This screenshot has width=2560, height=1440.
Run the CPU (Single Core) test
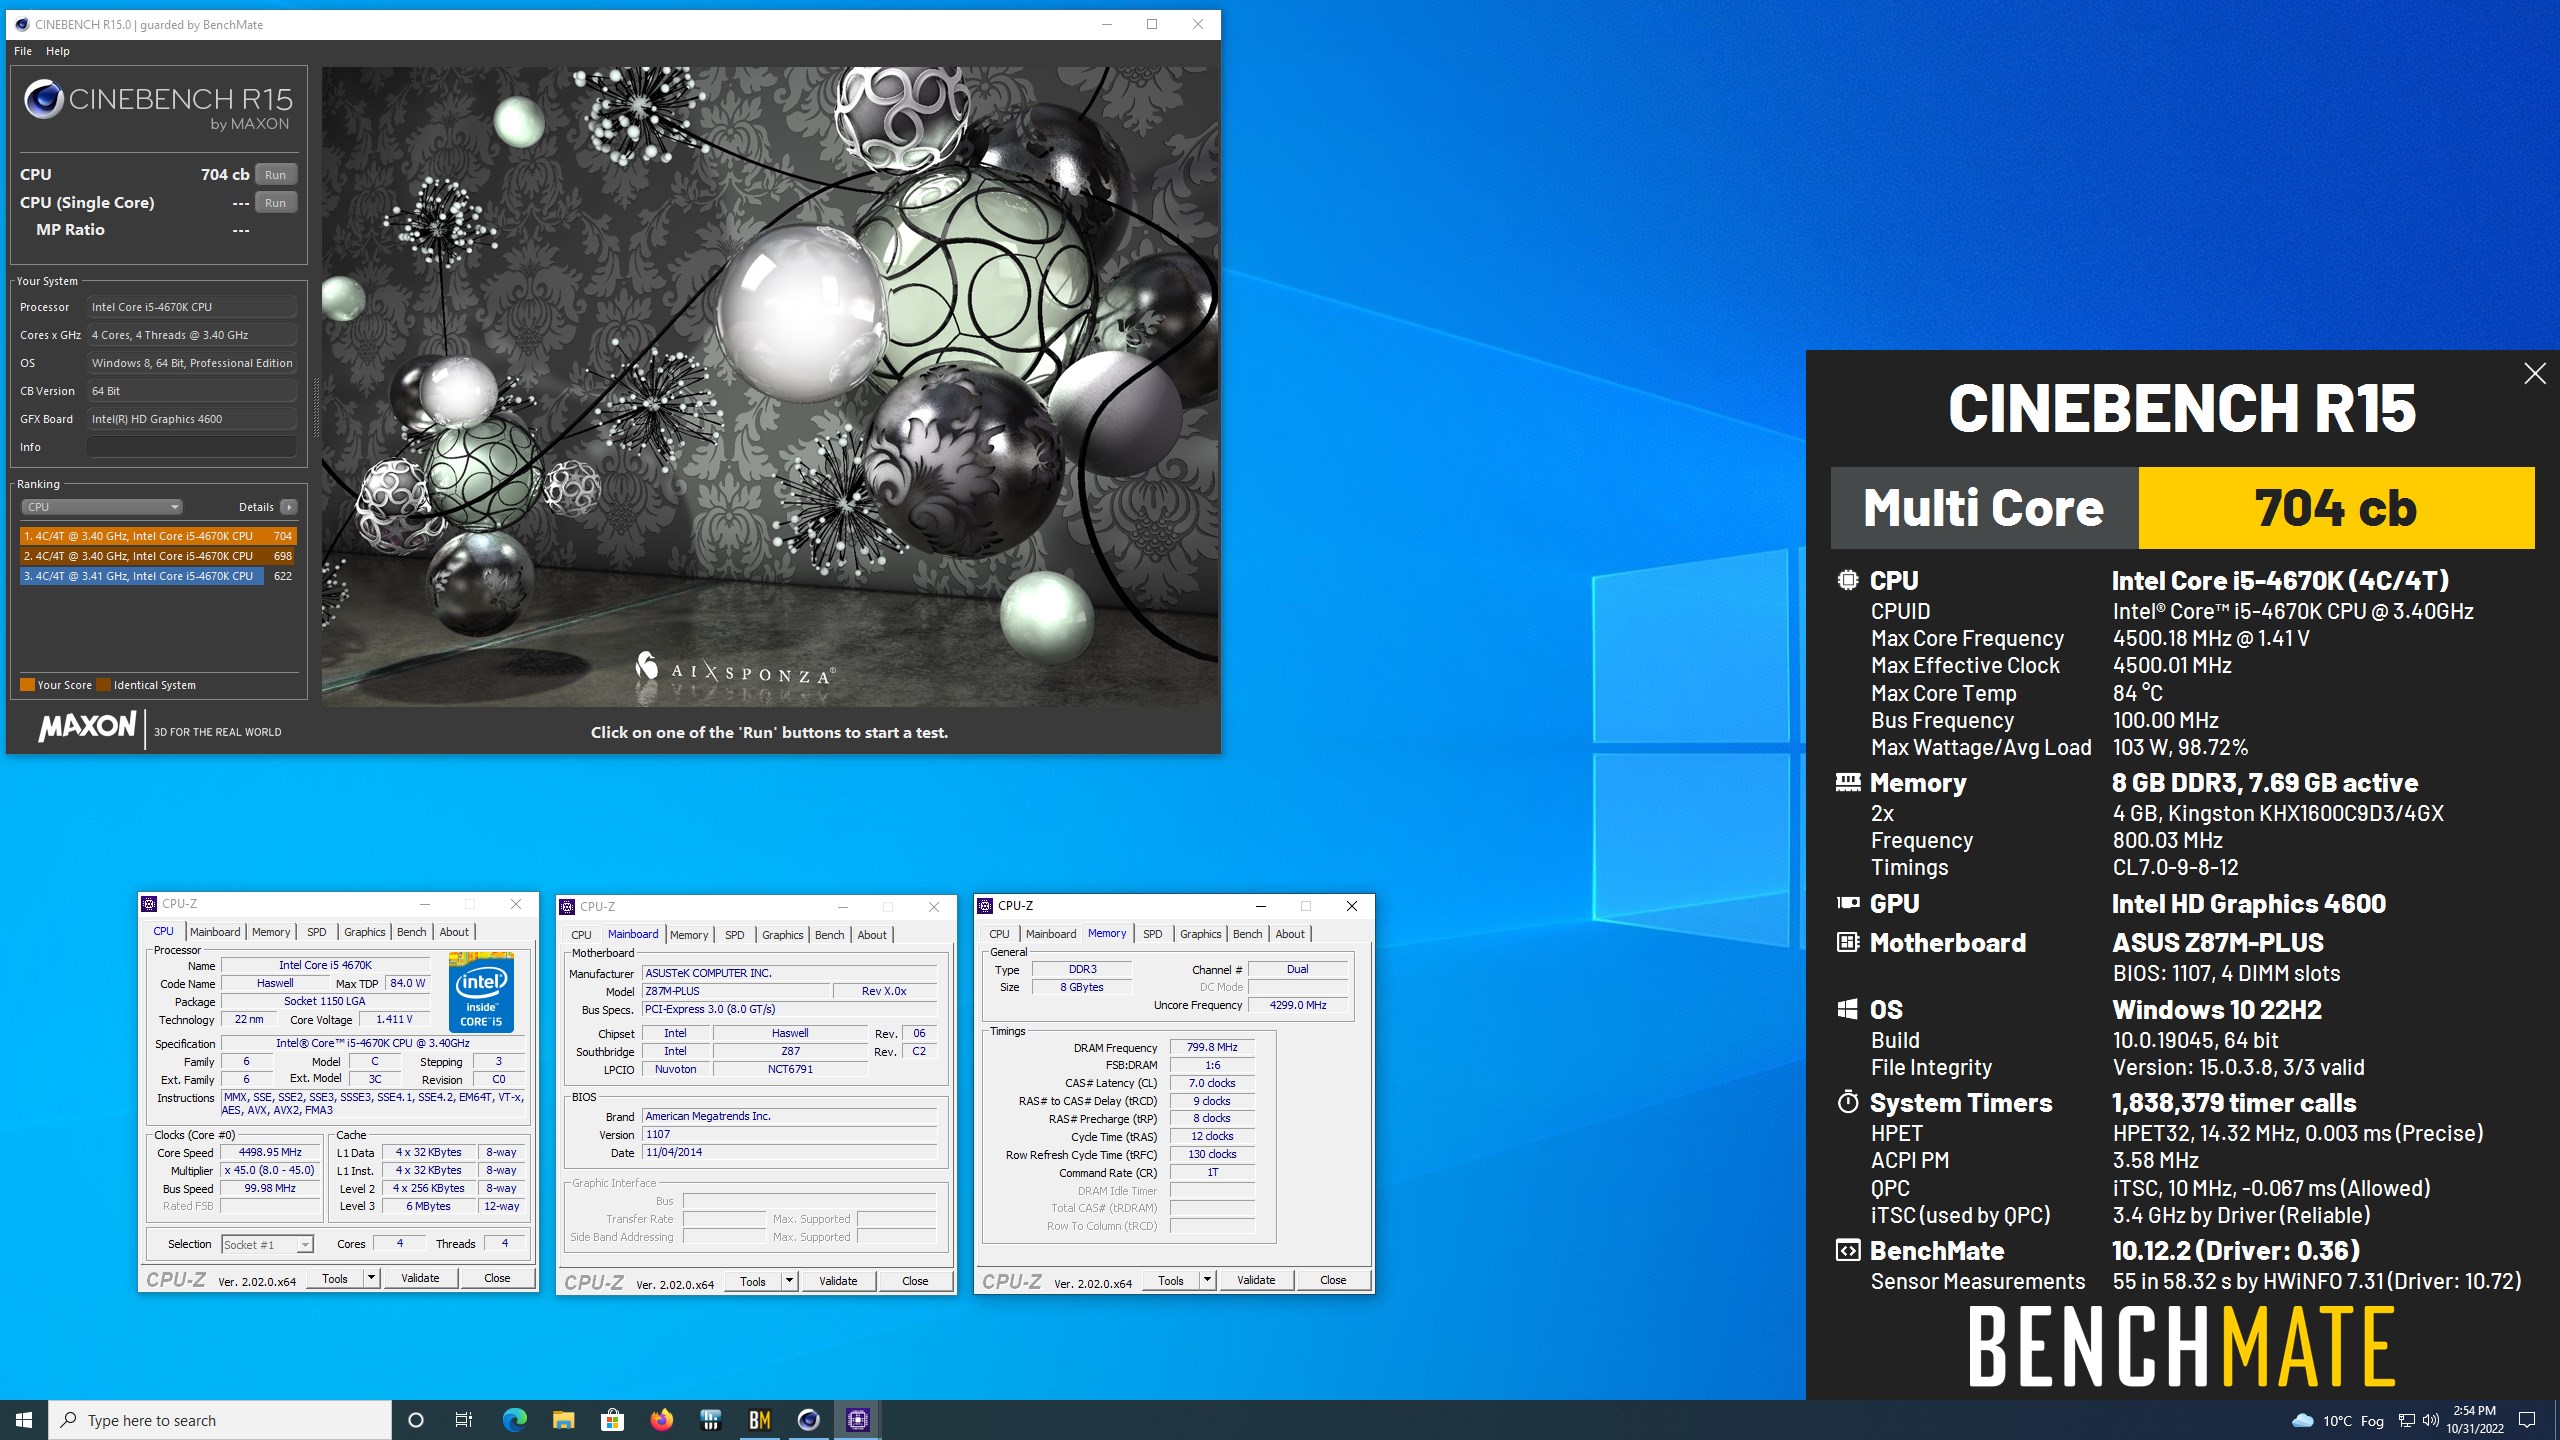(x=276, y=202)
